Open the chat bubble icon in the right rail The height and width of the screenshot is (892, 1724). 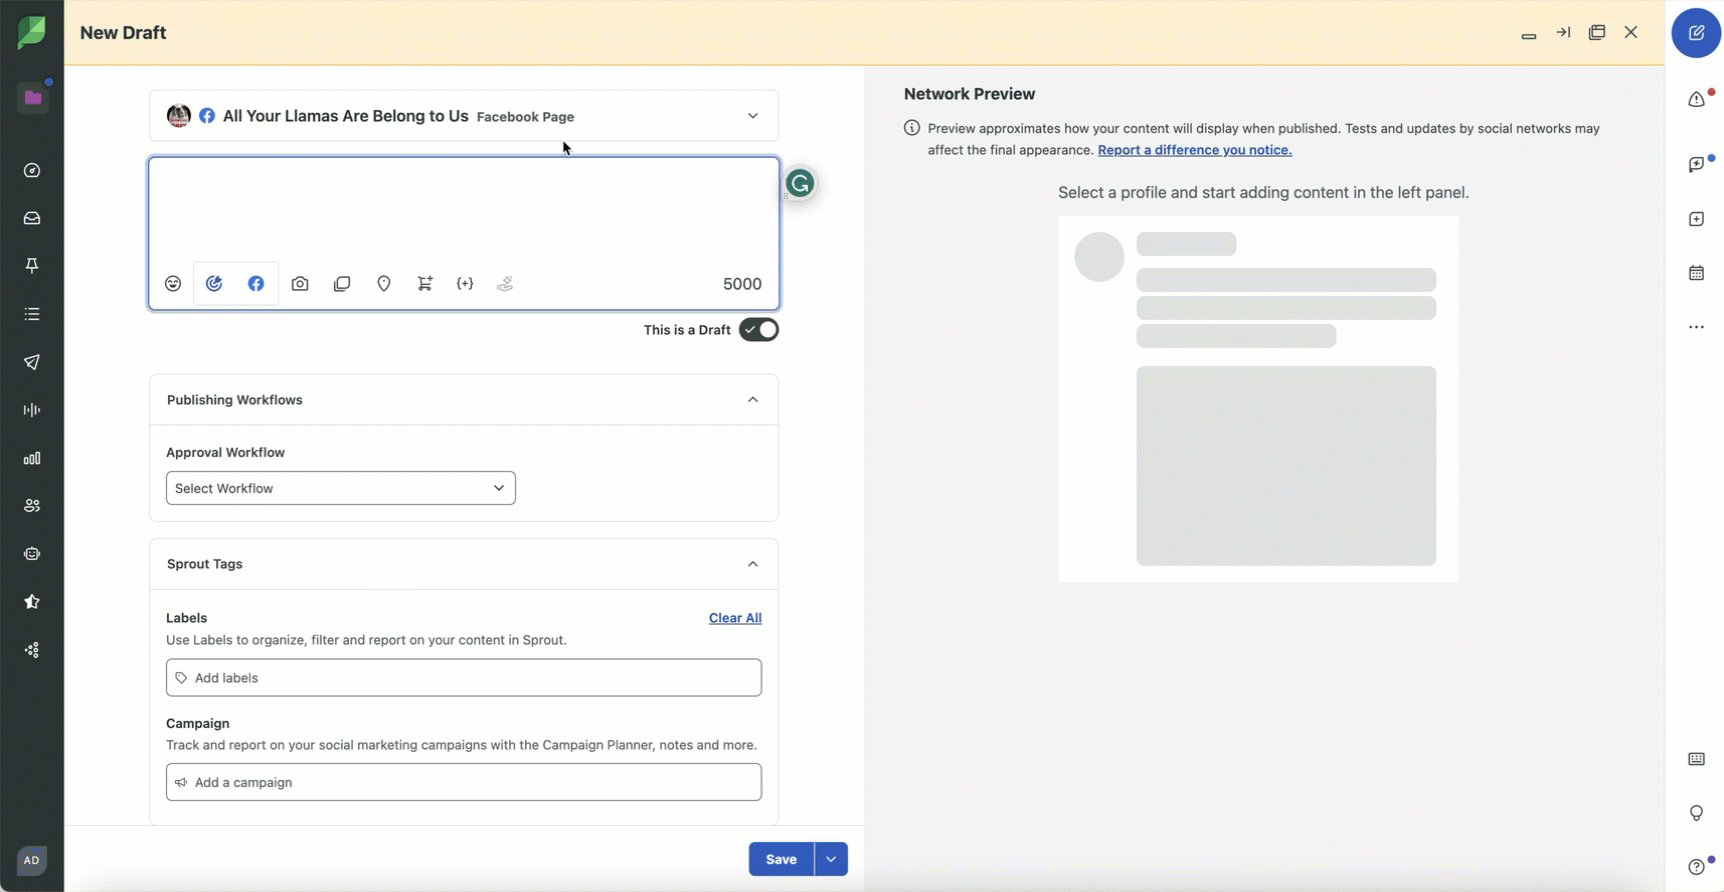[x=1697, y=164]
